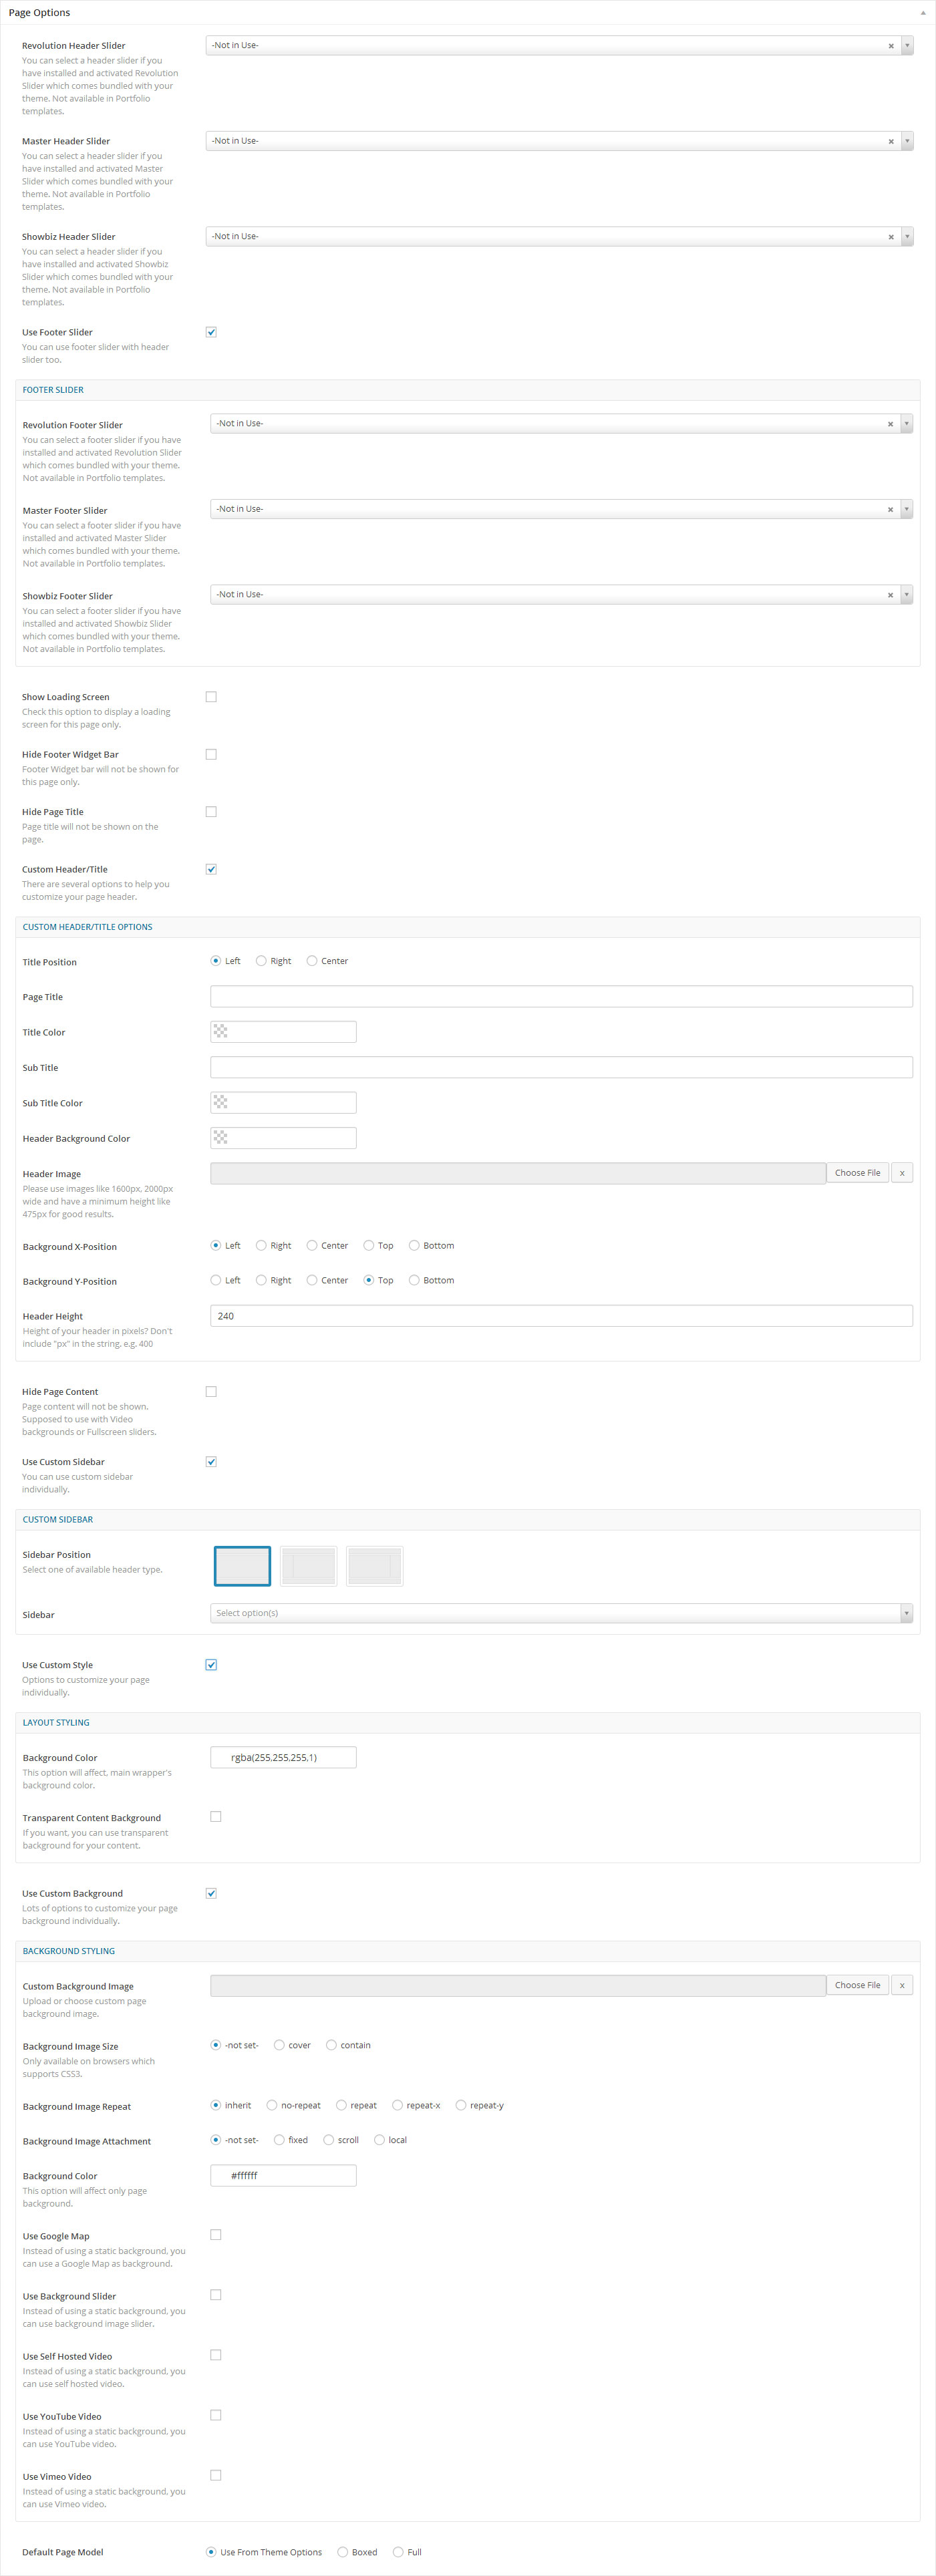936x2576 pixels.
Task: Choose Boxed as Default Page Model
Action: point(343,2552)
